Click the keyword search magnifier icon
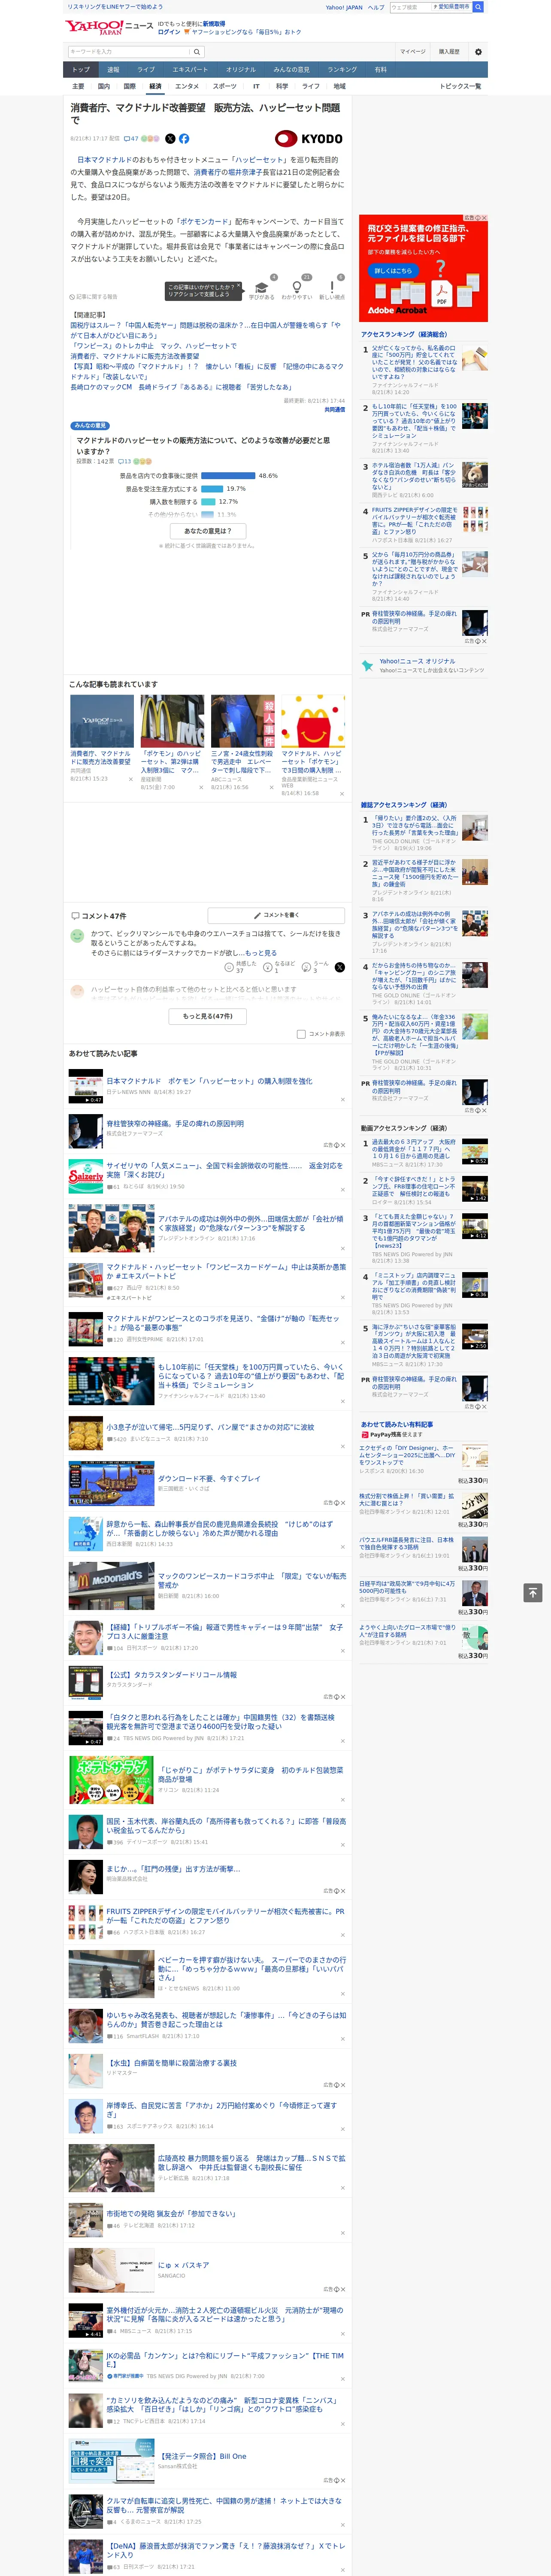This screenshot has width=551, height=2576. [196, 52]
